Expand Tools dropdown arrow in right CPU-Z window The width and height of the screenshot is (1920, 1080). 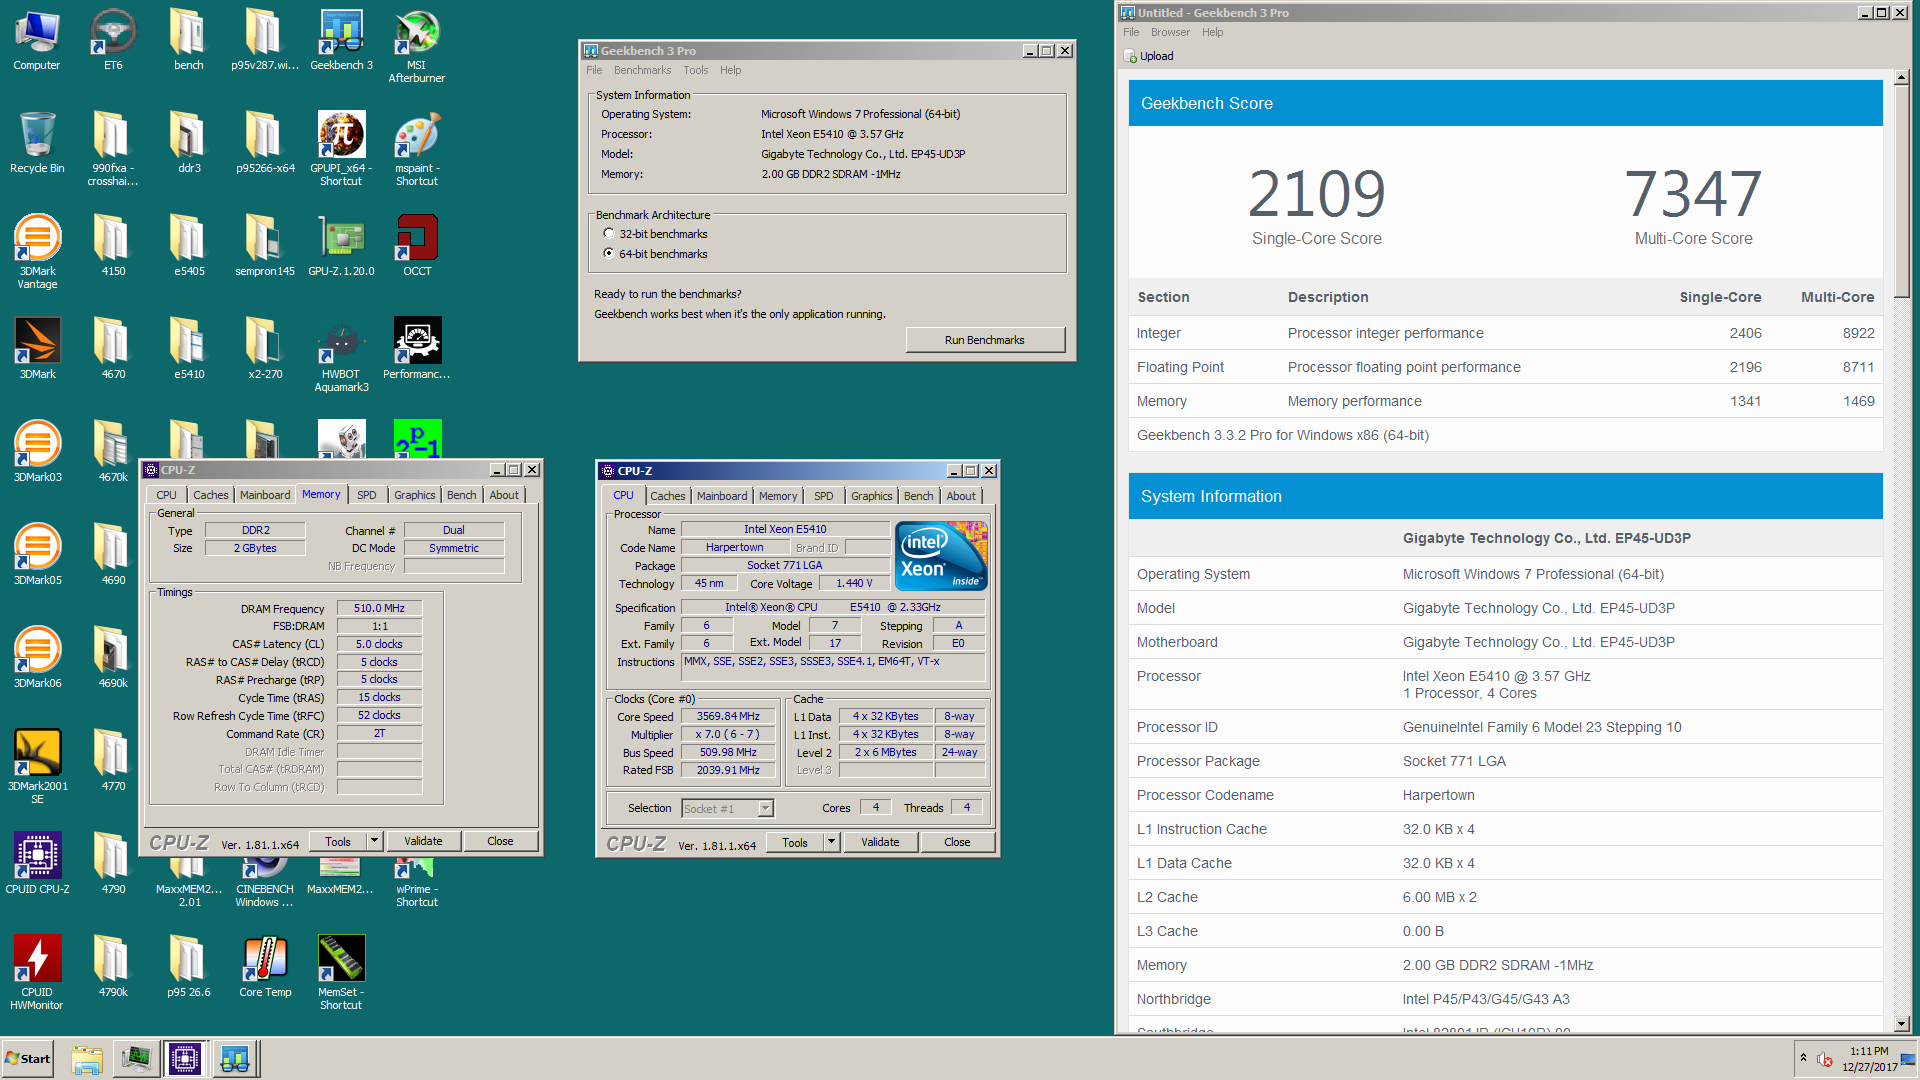coord(831,842)
